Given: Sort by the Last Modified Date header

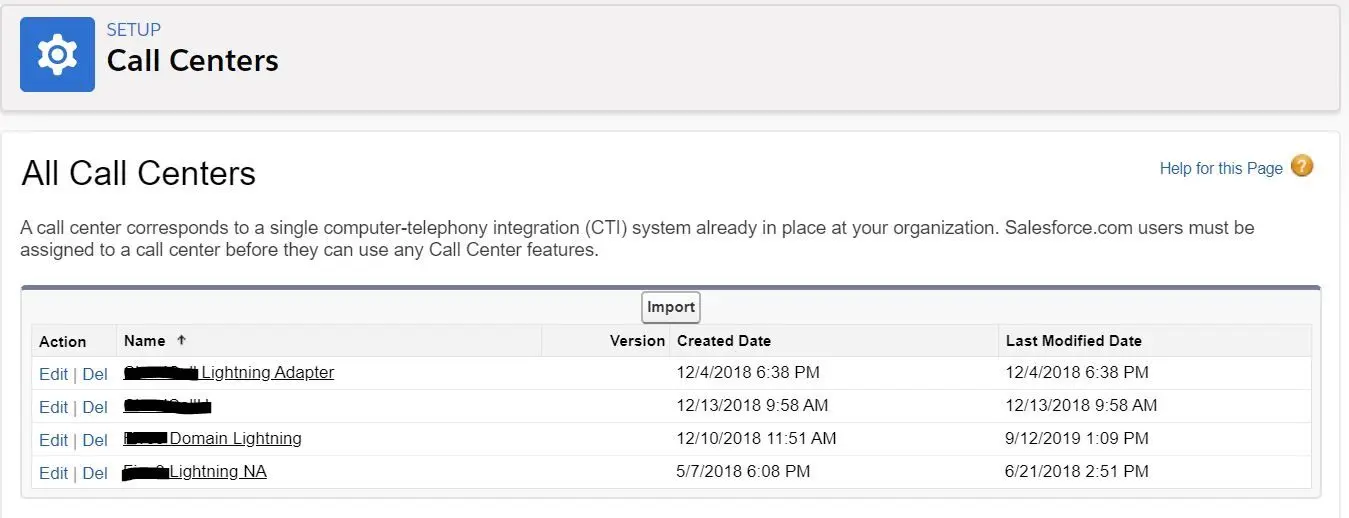Looking at the screenshot, I should [1074, 340].
